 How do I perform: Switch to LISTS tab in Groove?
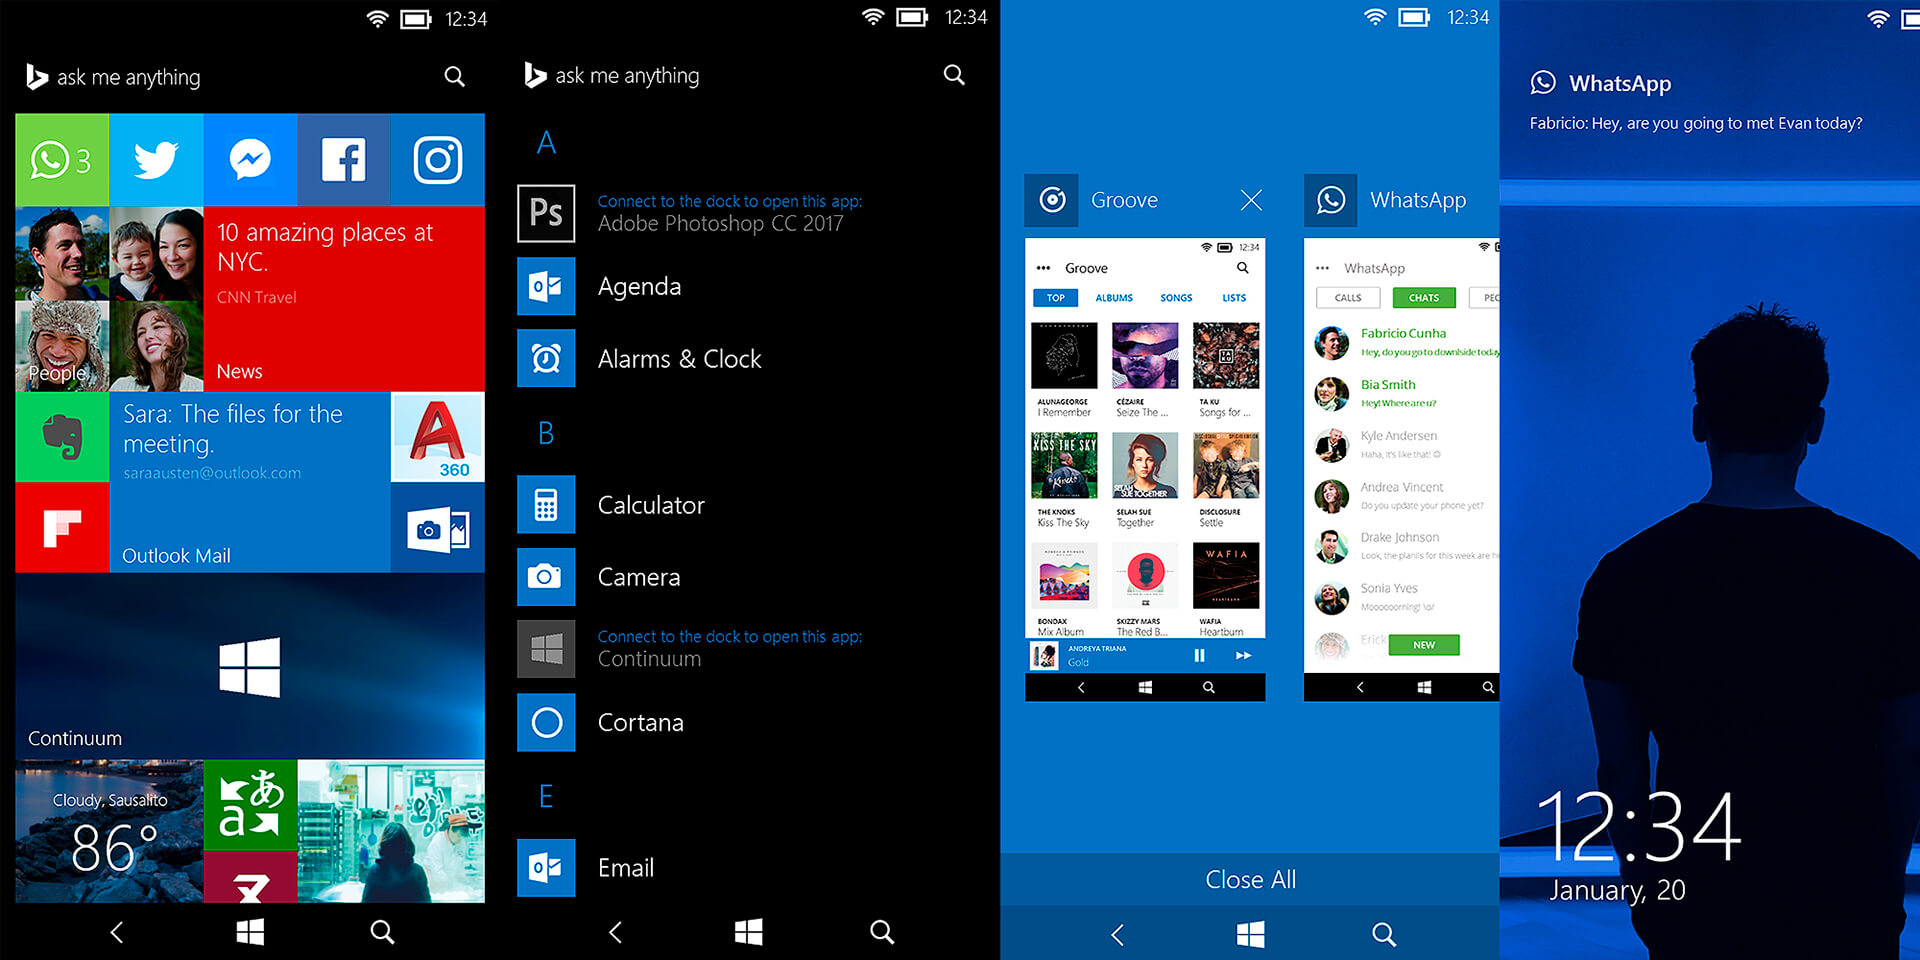(x=1234, y=298)
